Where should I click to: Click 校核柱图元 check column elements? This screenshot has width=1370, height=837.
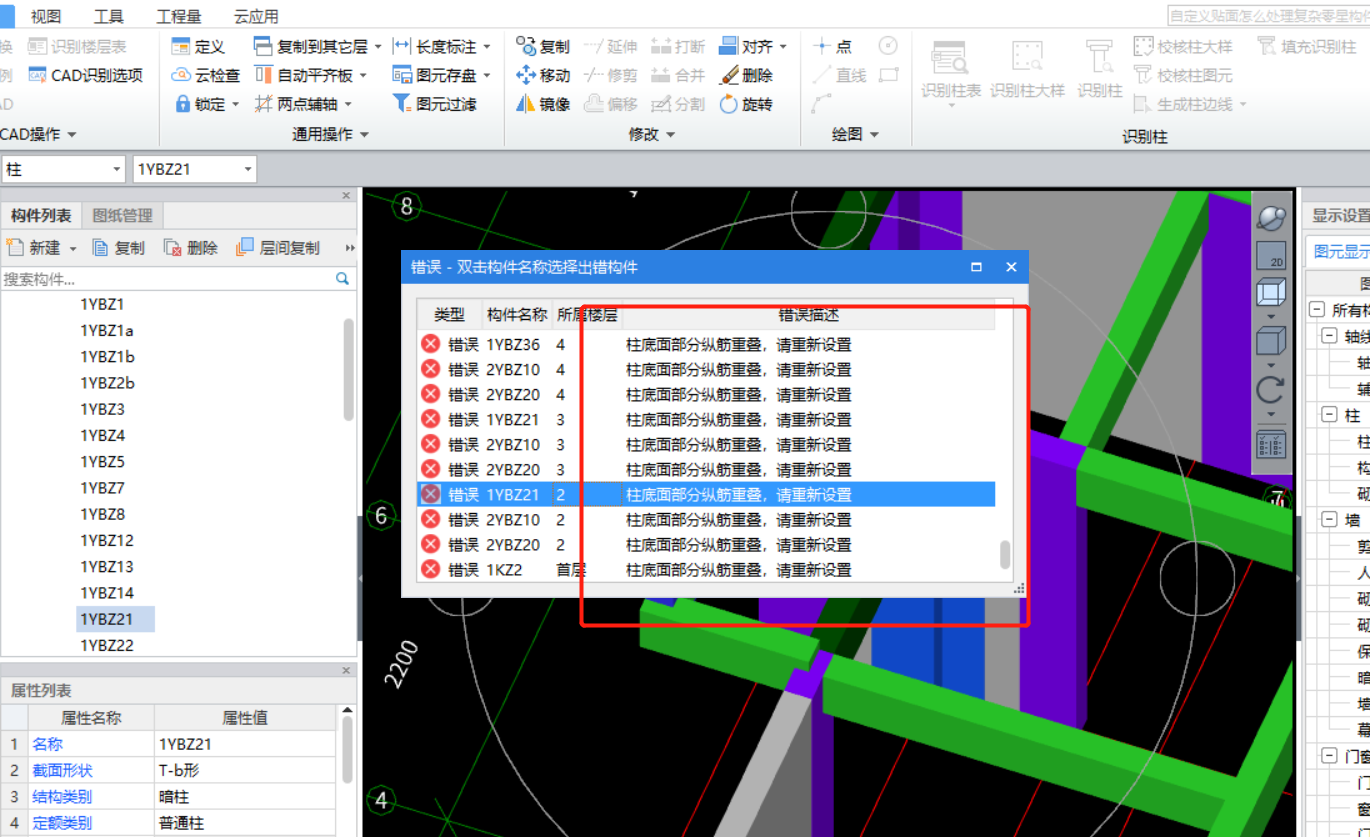[x=1184, y=75]
